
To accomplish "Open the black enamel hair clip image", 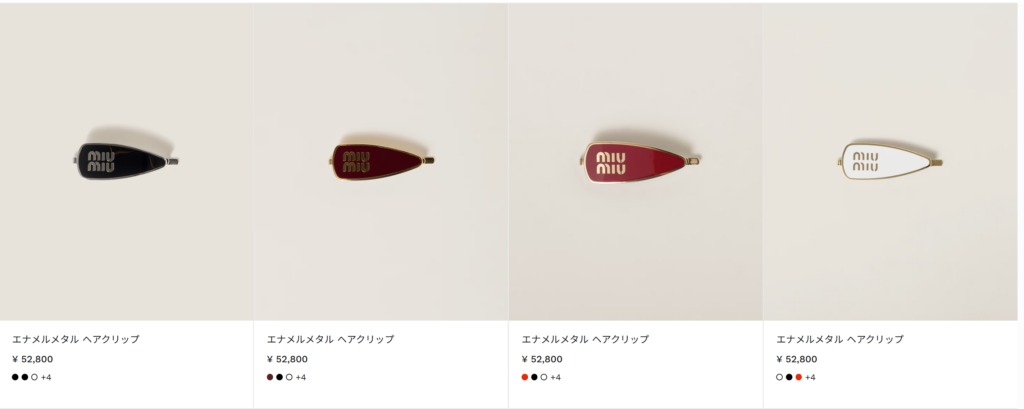I will [126, 161].
